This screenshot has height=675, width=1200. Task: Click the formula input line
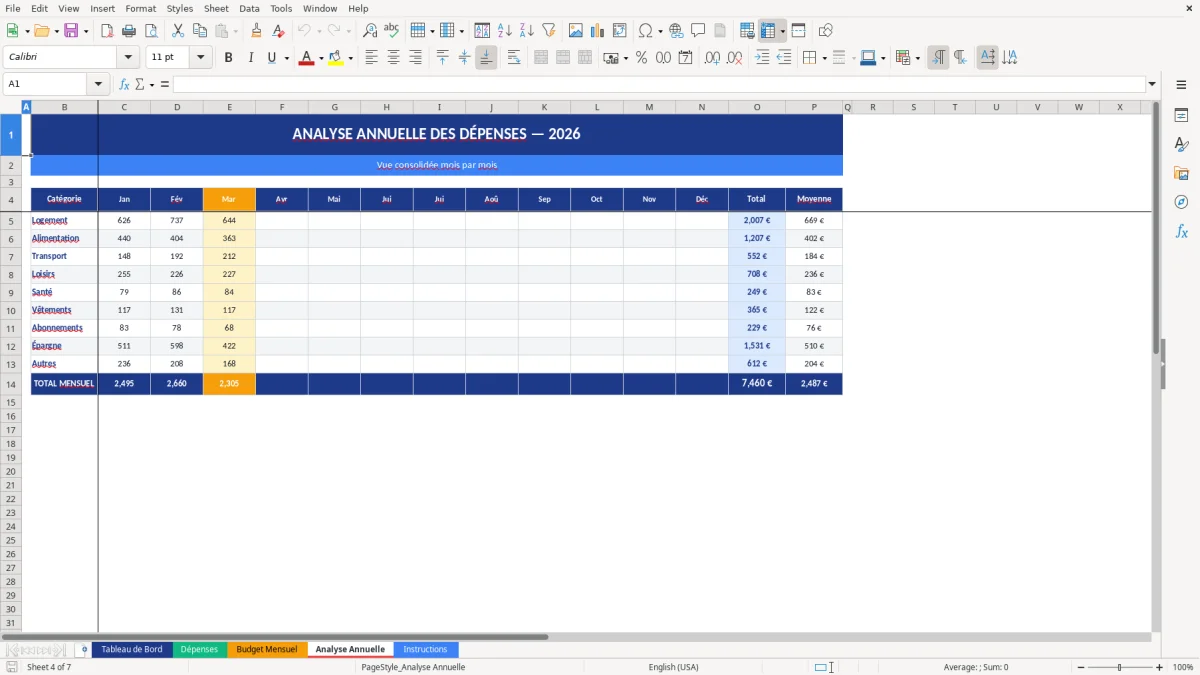658,84
